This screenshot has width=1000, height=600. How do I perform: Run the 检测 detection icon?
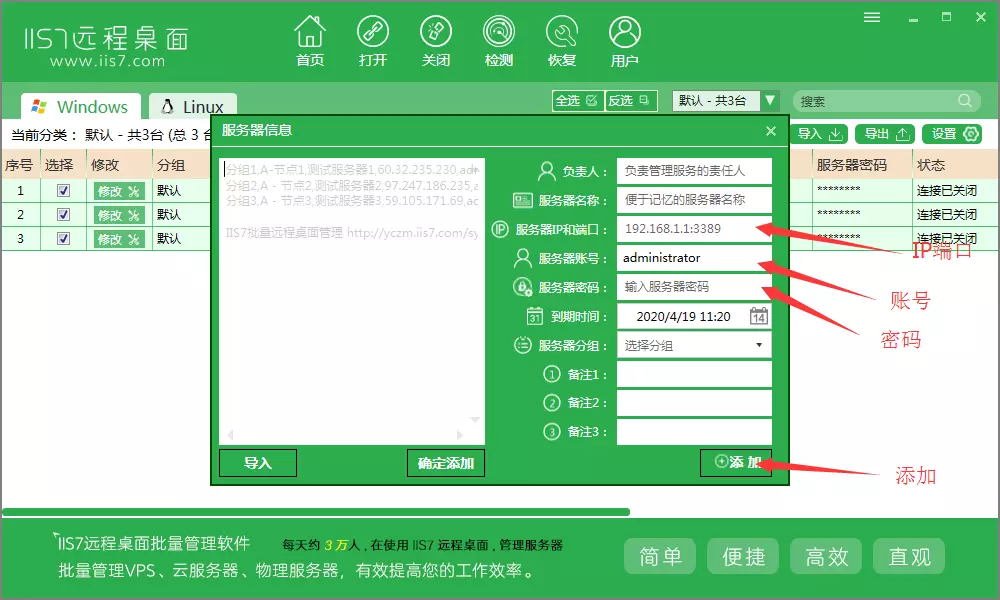[499, 41]
